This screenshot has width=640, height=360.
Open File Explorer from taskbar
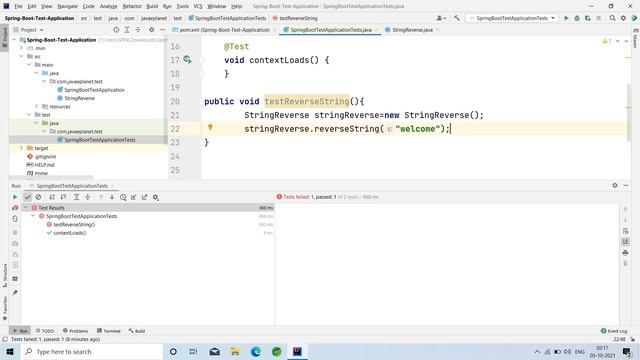235,351
